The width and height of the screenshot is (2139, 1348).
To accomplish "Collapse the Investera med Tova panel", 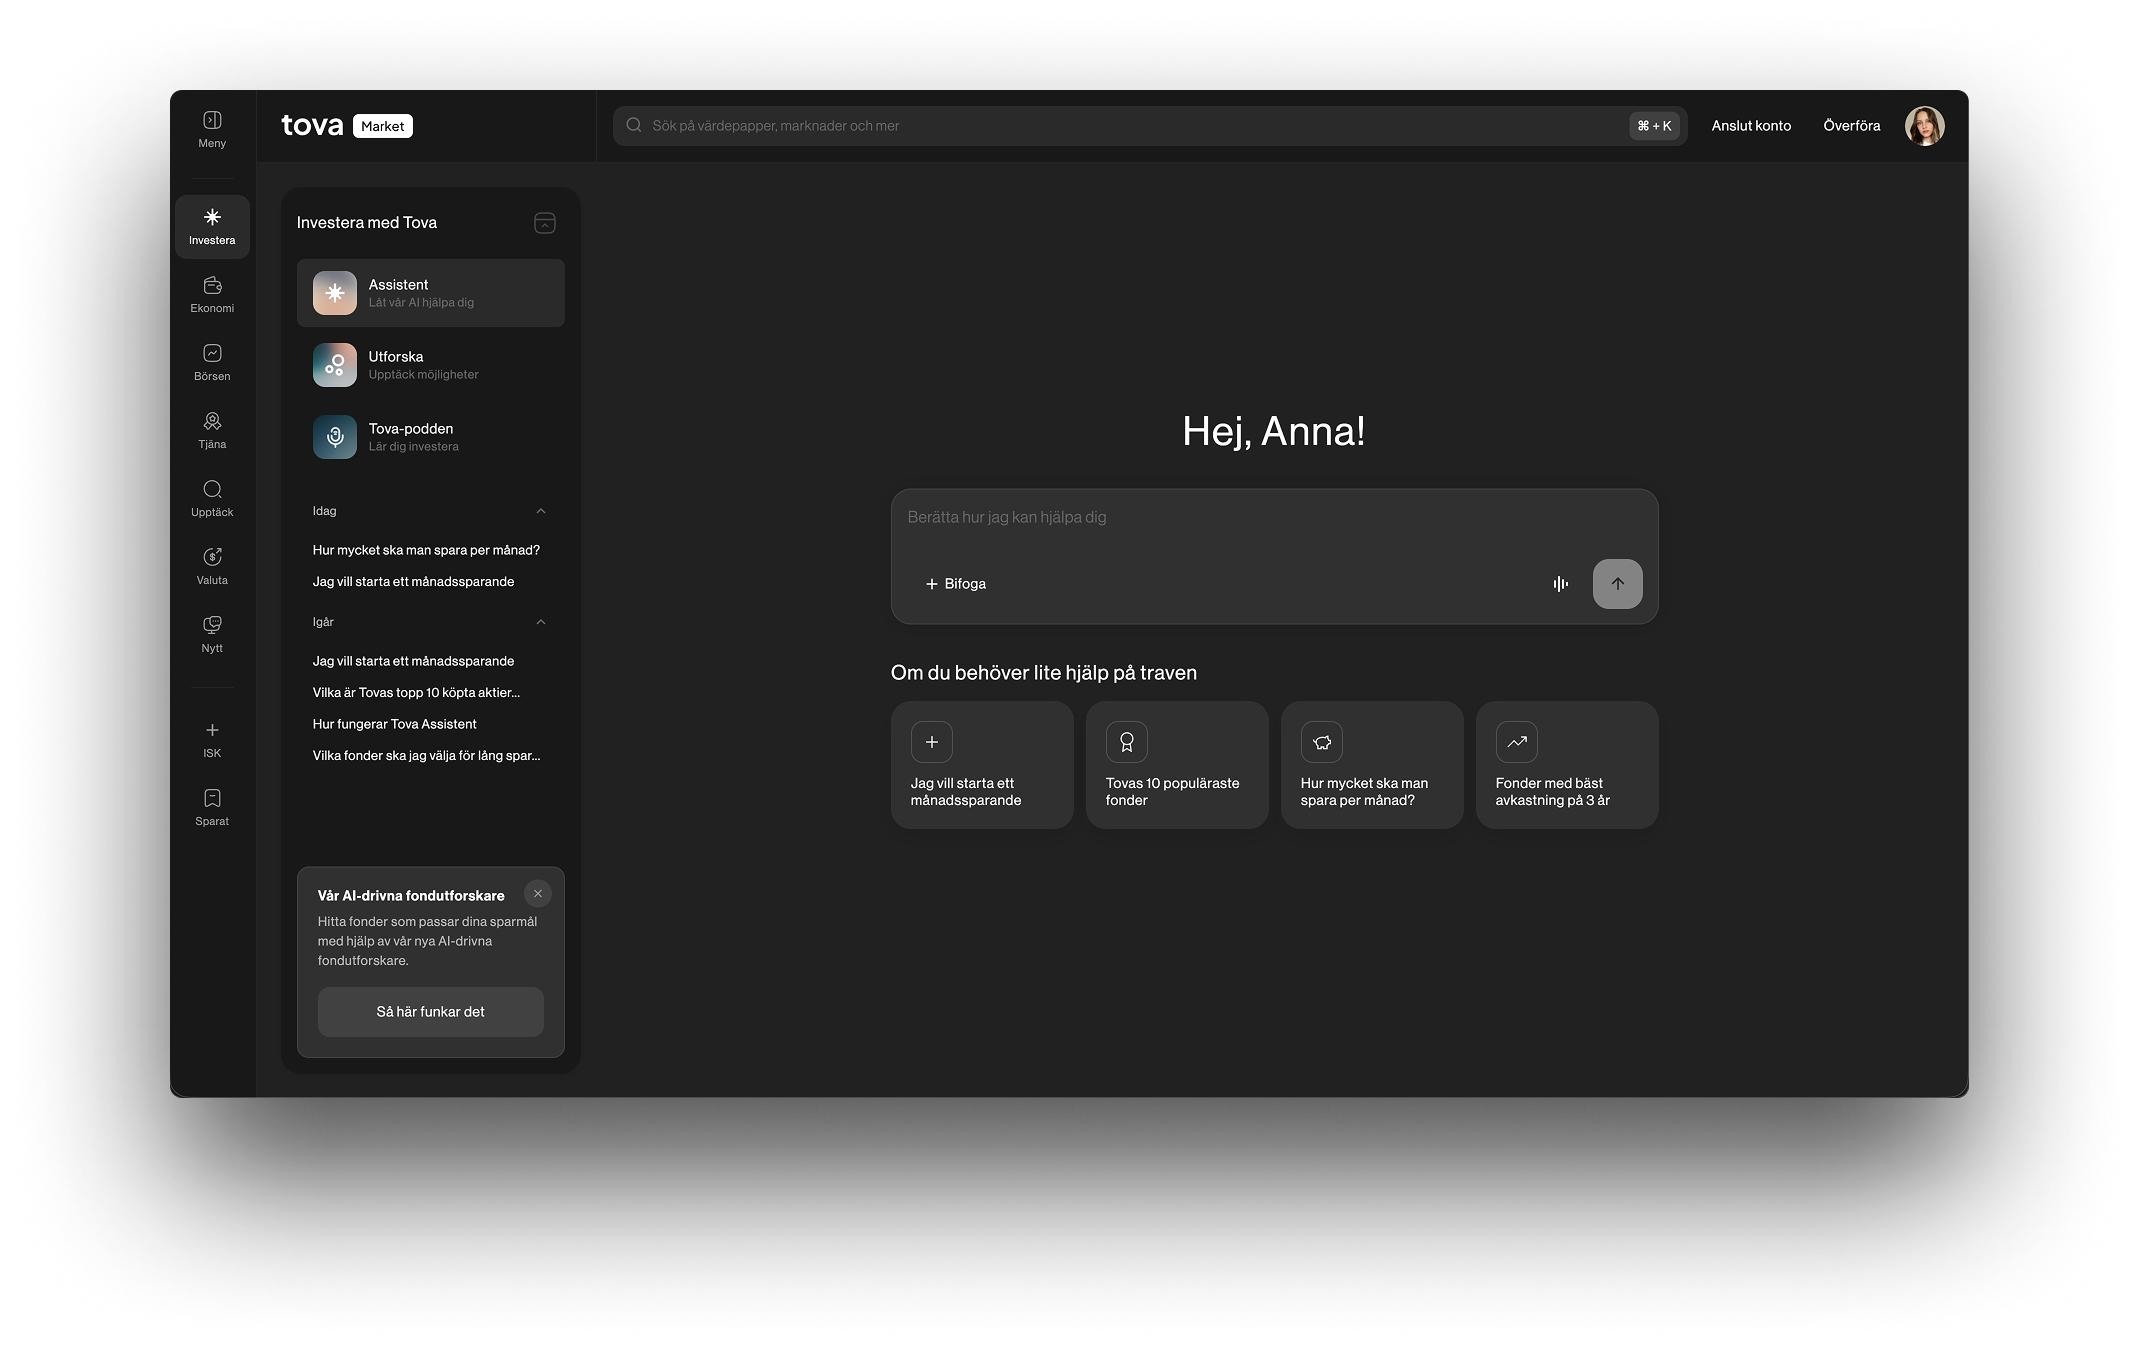I will 545,223.
